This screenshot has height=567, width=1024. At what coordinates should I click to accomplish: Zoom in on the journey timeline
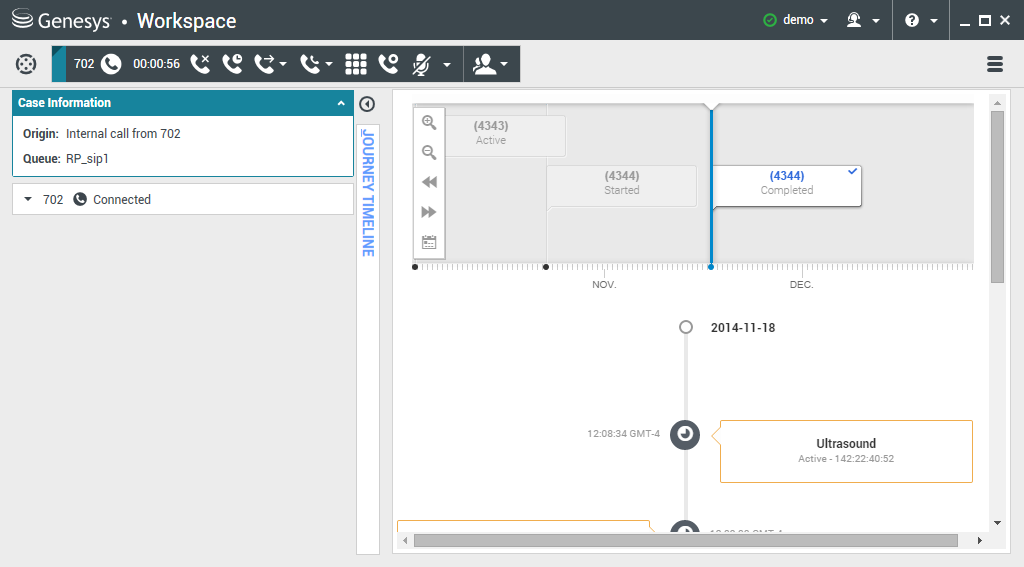429,123
